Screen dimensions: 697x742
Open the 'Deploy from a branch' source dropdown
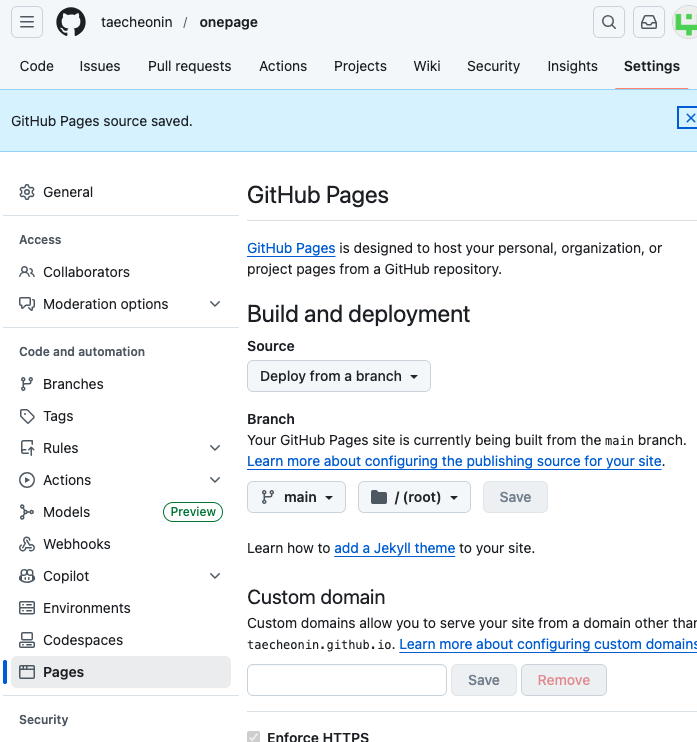point(339,376)
